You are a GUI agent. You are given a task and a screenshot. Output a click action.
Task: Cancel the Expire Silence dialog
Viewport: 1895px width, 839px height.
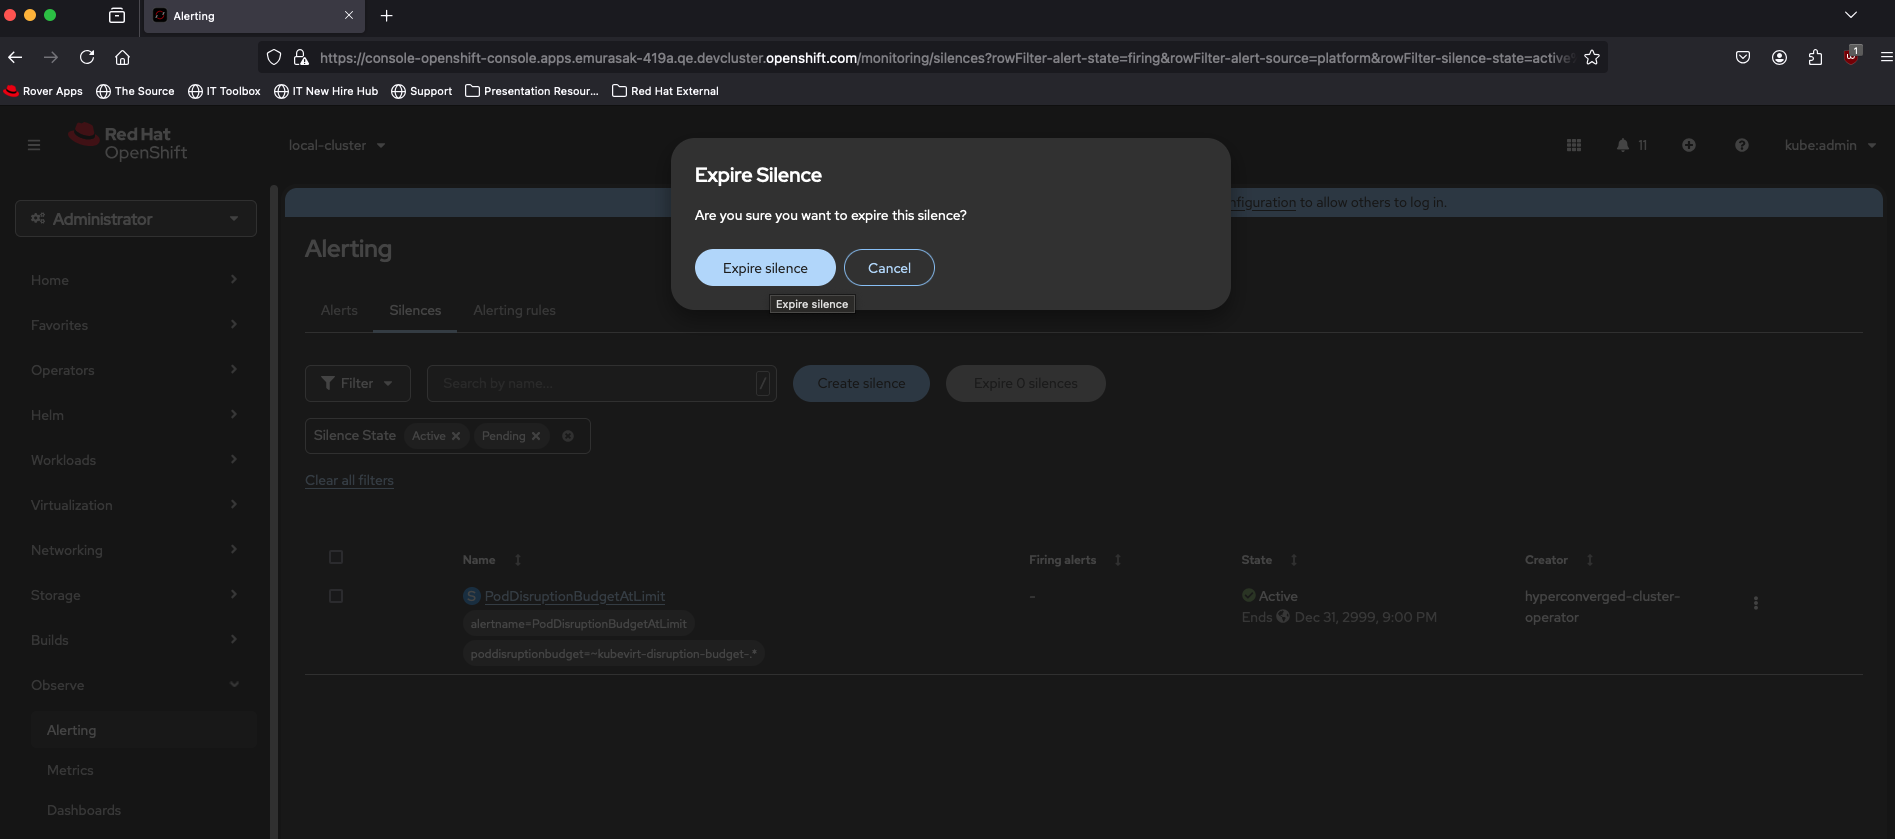(x=889, y=268)
